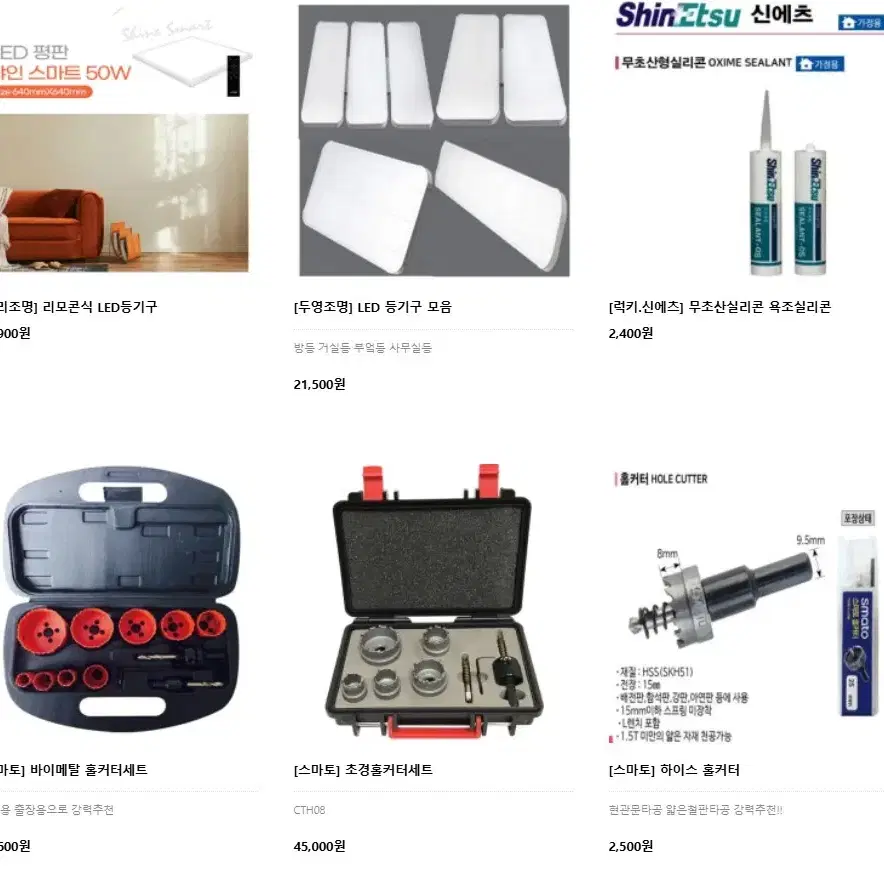
Task: Open the carbide hole cutter case image
Action: (x=434, y=601)
